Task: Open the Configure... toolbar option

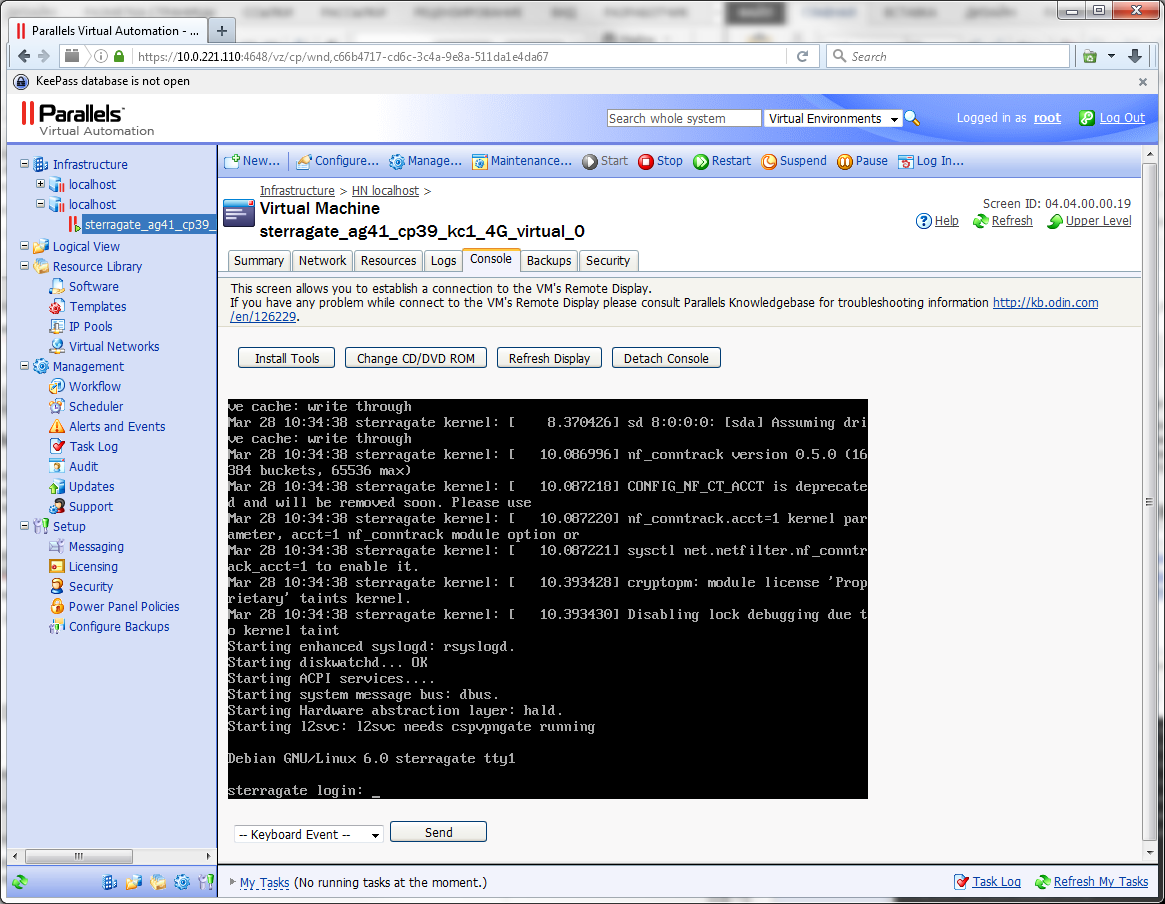Action: click(337, 161)
